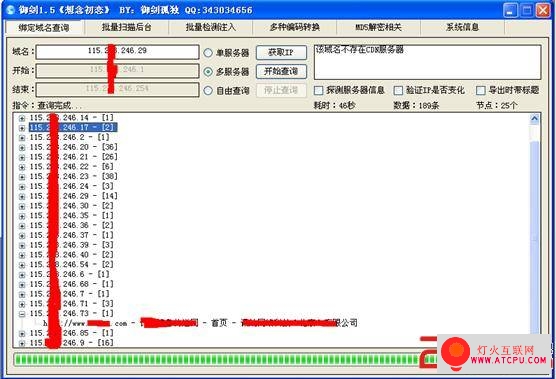Image resolution: width=556 pixels, height=379 pixels.
Task: Switch to the 批量扫描后台 tab
Action: tap(127, 27)
